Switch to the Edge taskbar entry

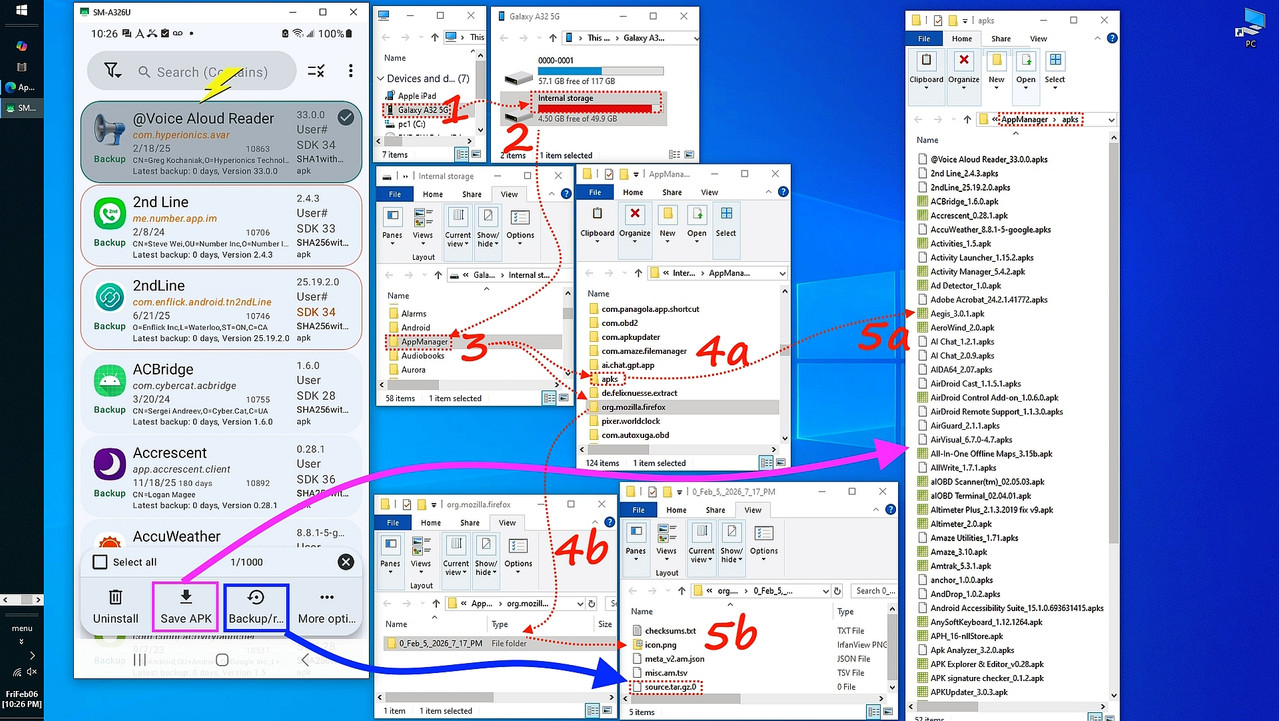pyautogui.click(x=20, y=87)
